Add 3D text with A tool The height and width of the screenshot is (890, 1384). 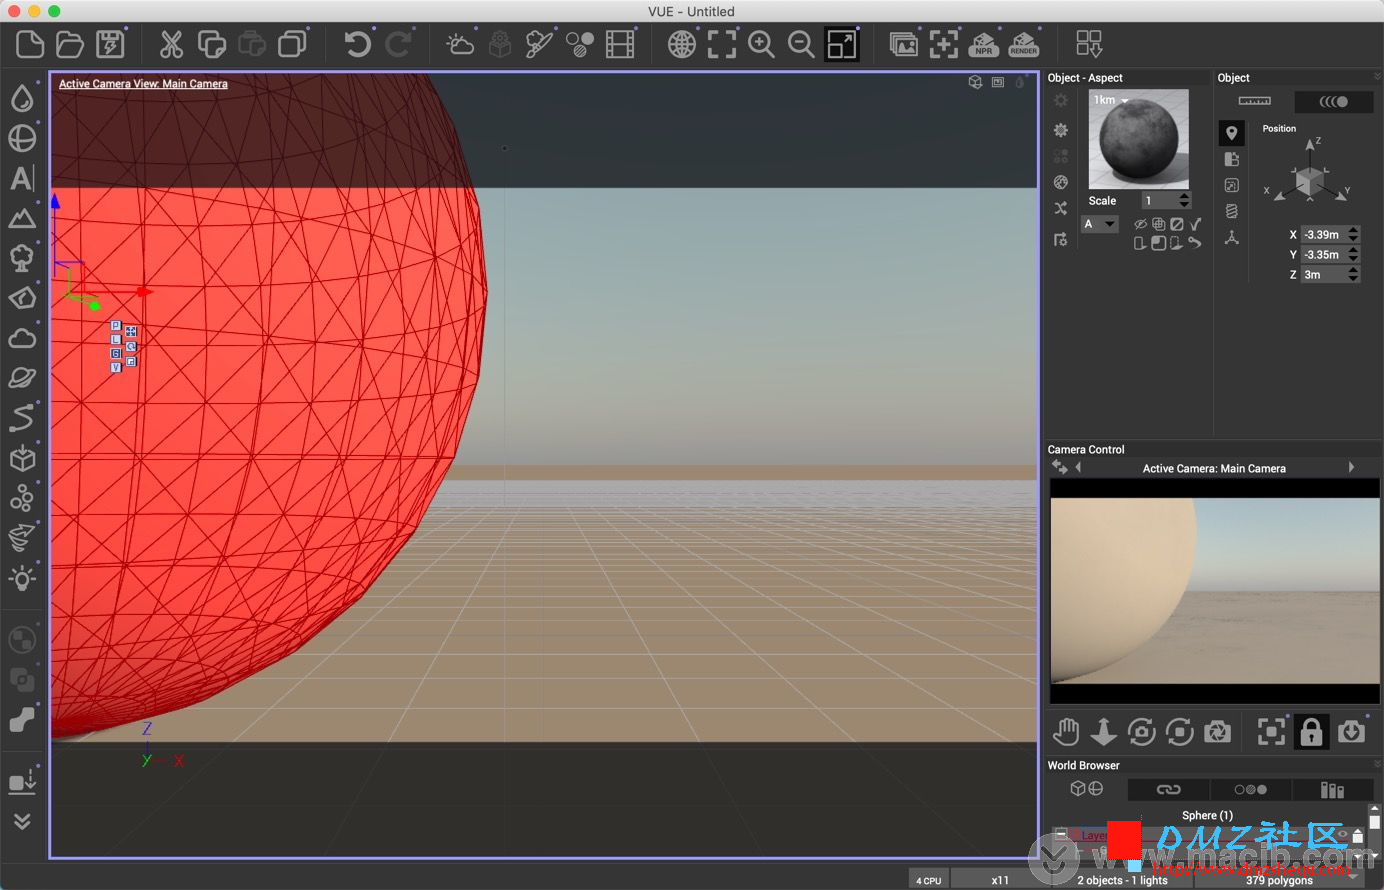pyautogui.click(x=22, y=178)
